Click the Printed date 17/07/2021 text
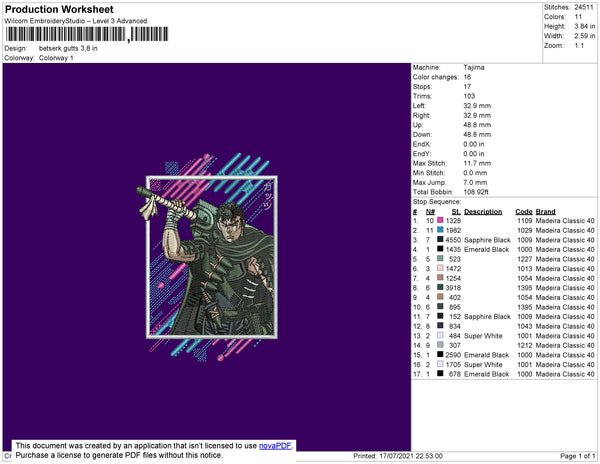 [x=398, y=456]
